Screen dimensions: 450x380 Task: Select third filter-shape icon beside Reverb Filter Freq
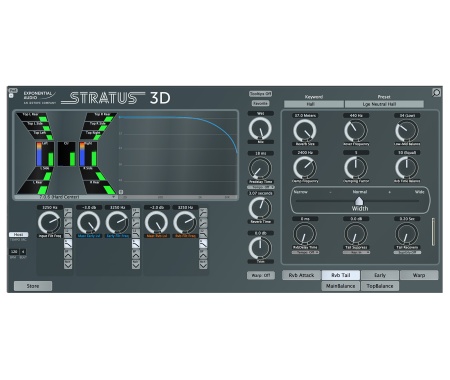click(x=203, y=233)
